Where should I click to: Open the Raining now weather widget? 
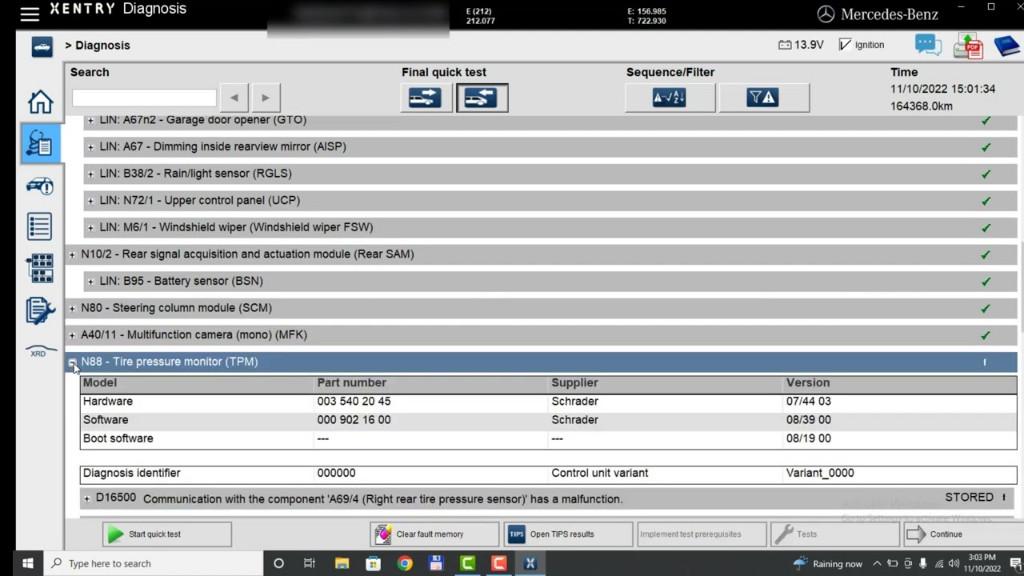coord(827,563)
